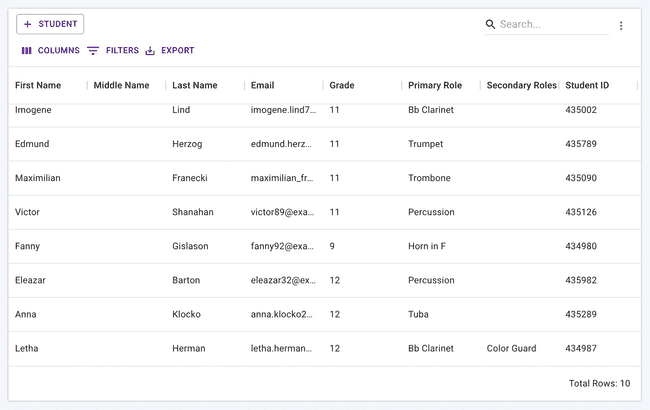The width and height of the screenshot is (650, 410).
Task: Click the magnifying glass search icon
Action: click(x=490, y=24)
